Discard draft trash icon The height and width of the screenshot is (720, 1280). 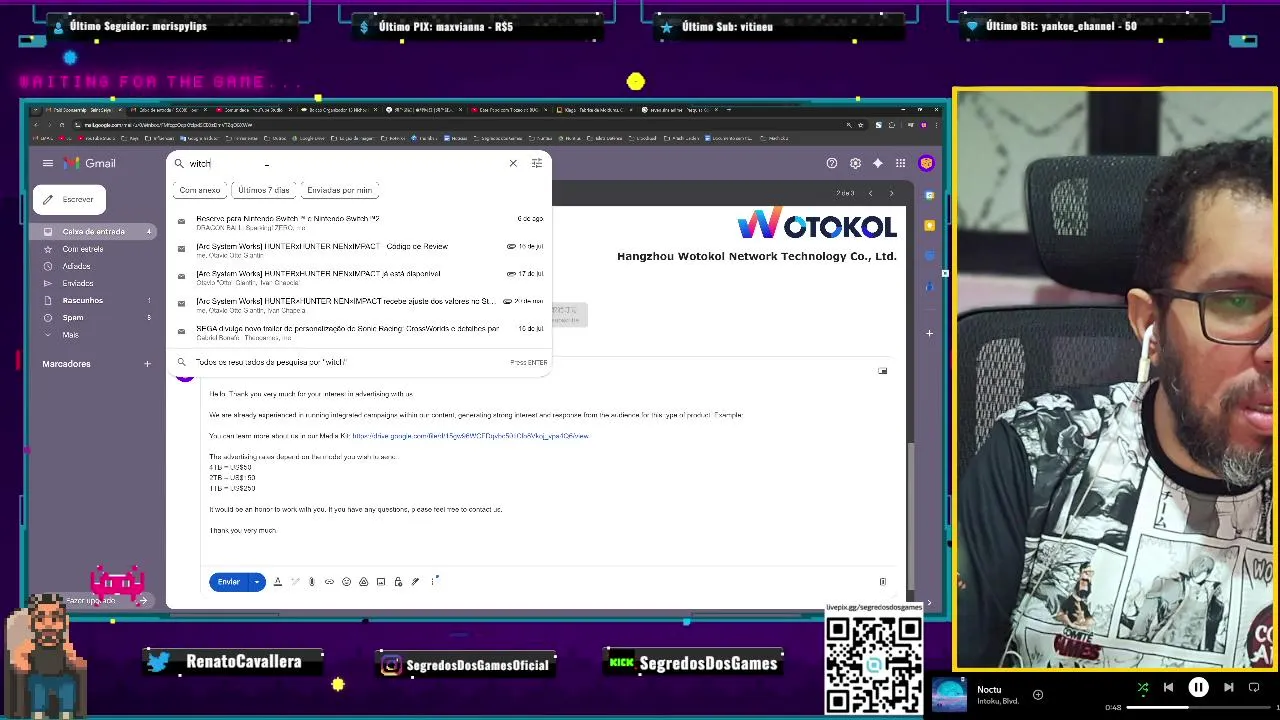tap(882, 582)
